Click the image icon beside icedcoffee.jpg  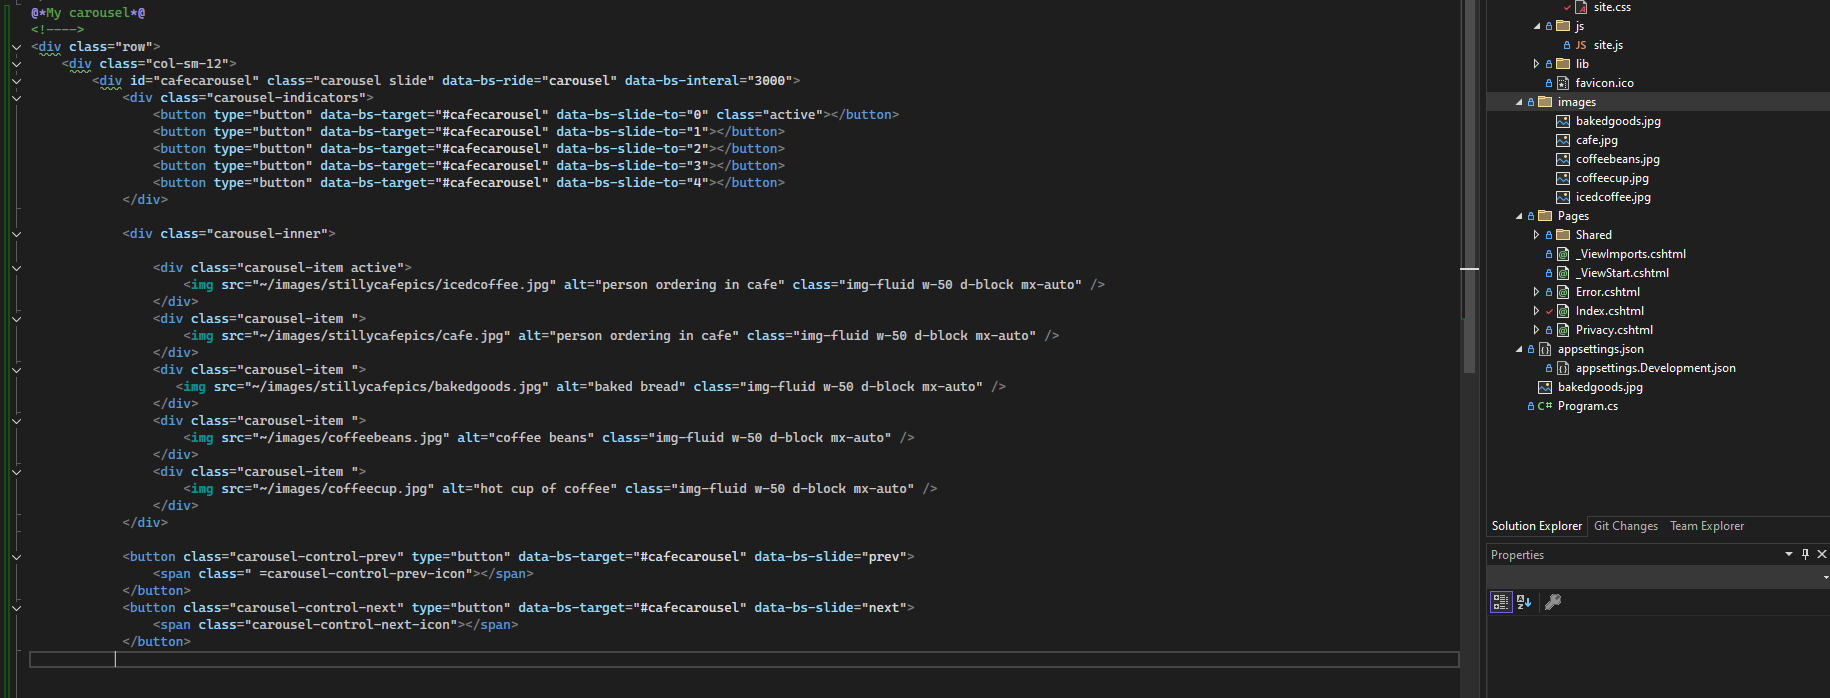1563,197
